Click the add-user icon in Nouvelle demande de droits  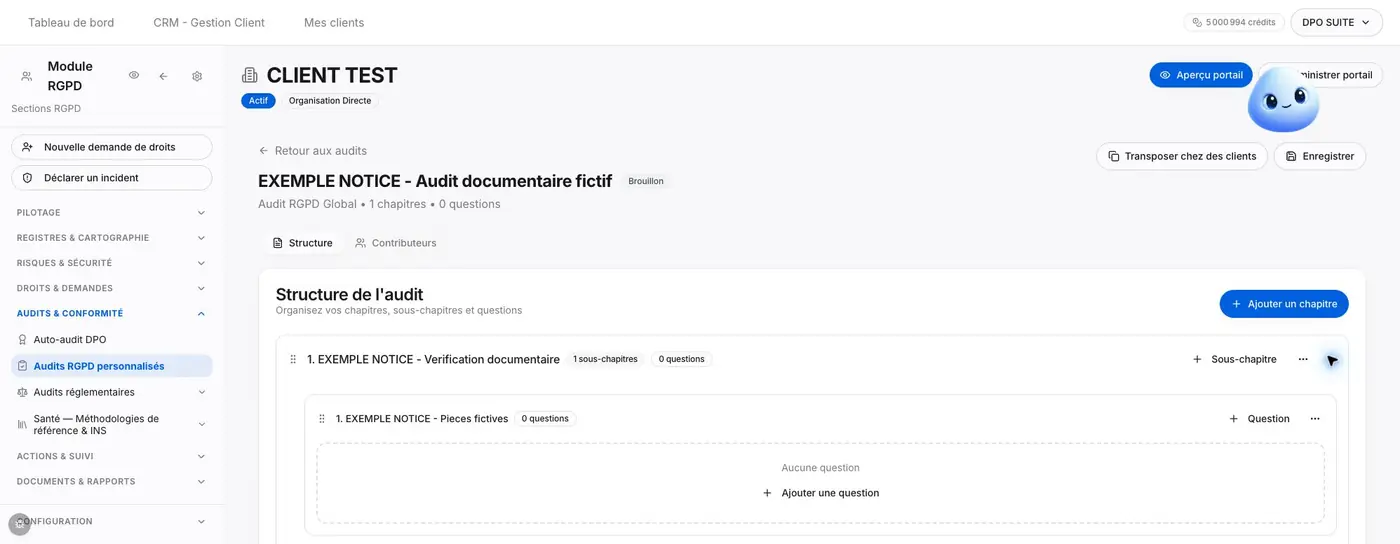coord(27,147)
